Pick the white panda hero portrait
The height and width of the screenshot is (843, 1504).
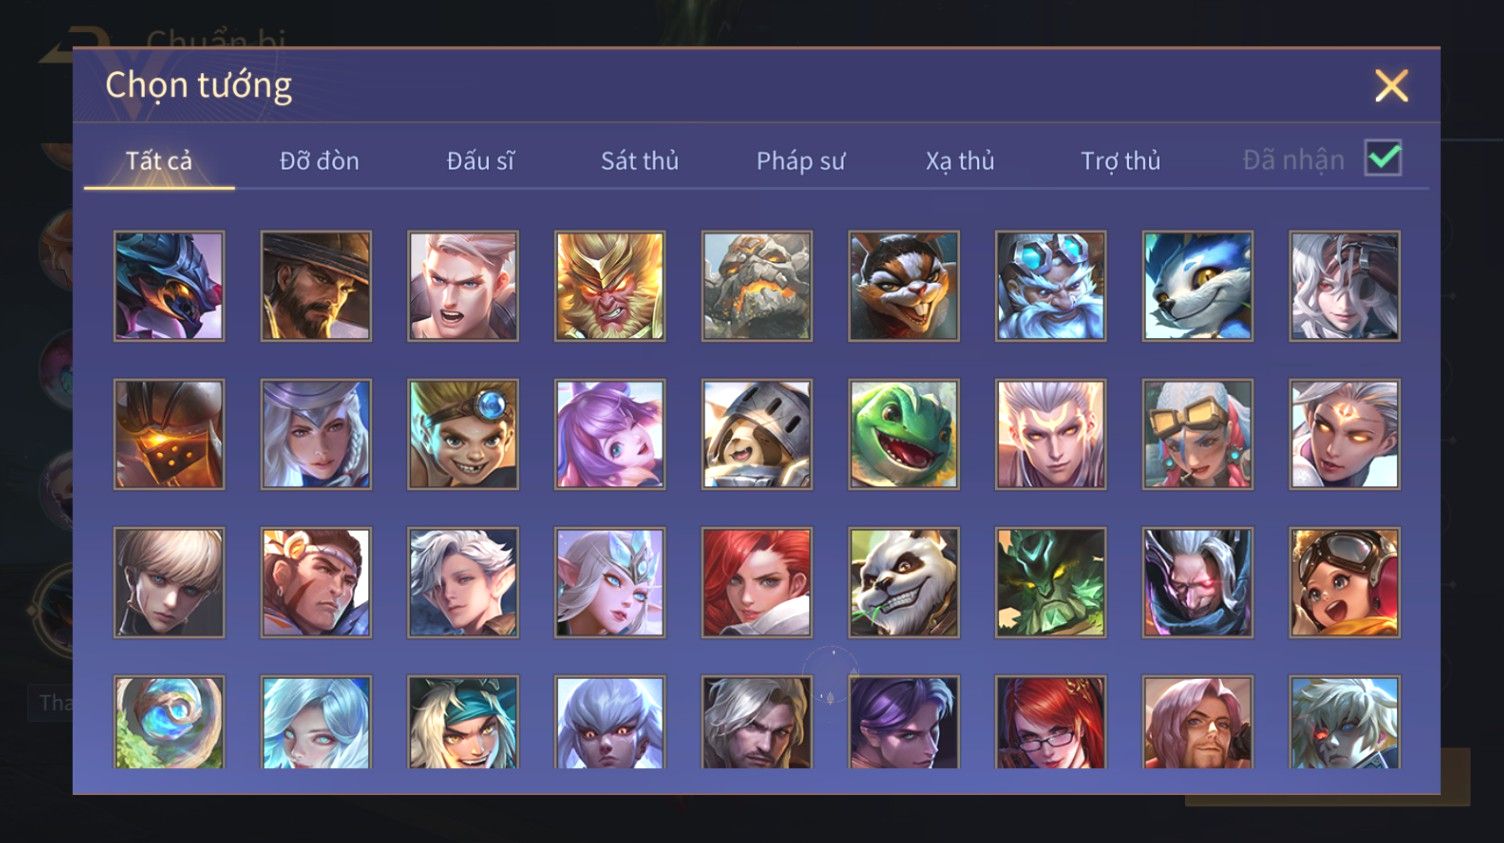pos(904,582)
